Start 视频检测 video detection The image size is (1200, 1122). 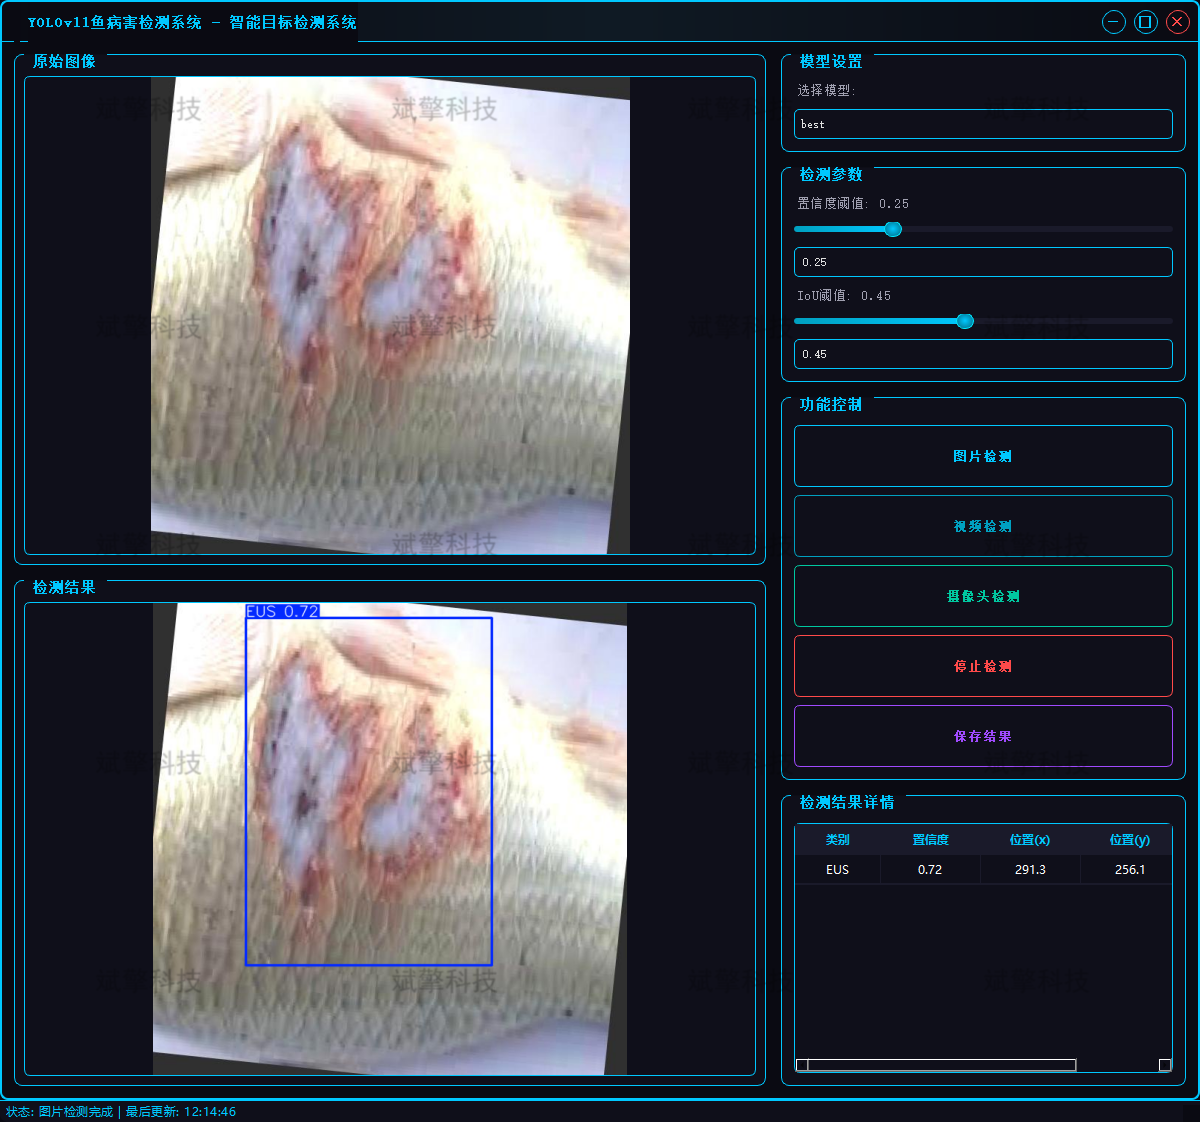click(983, 526)
